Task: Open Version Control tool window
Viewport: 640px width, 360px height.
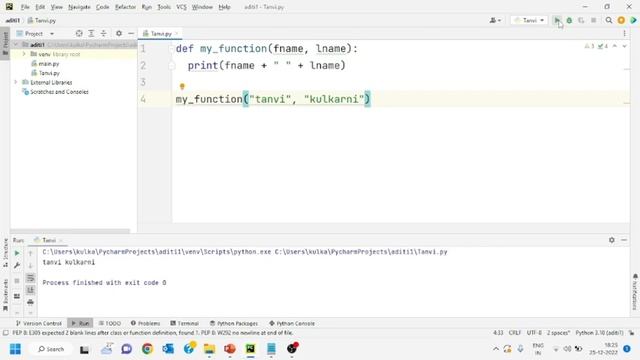Action: pos(38,323)
